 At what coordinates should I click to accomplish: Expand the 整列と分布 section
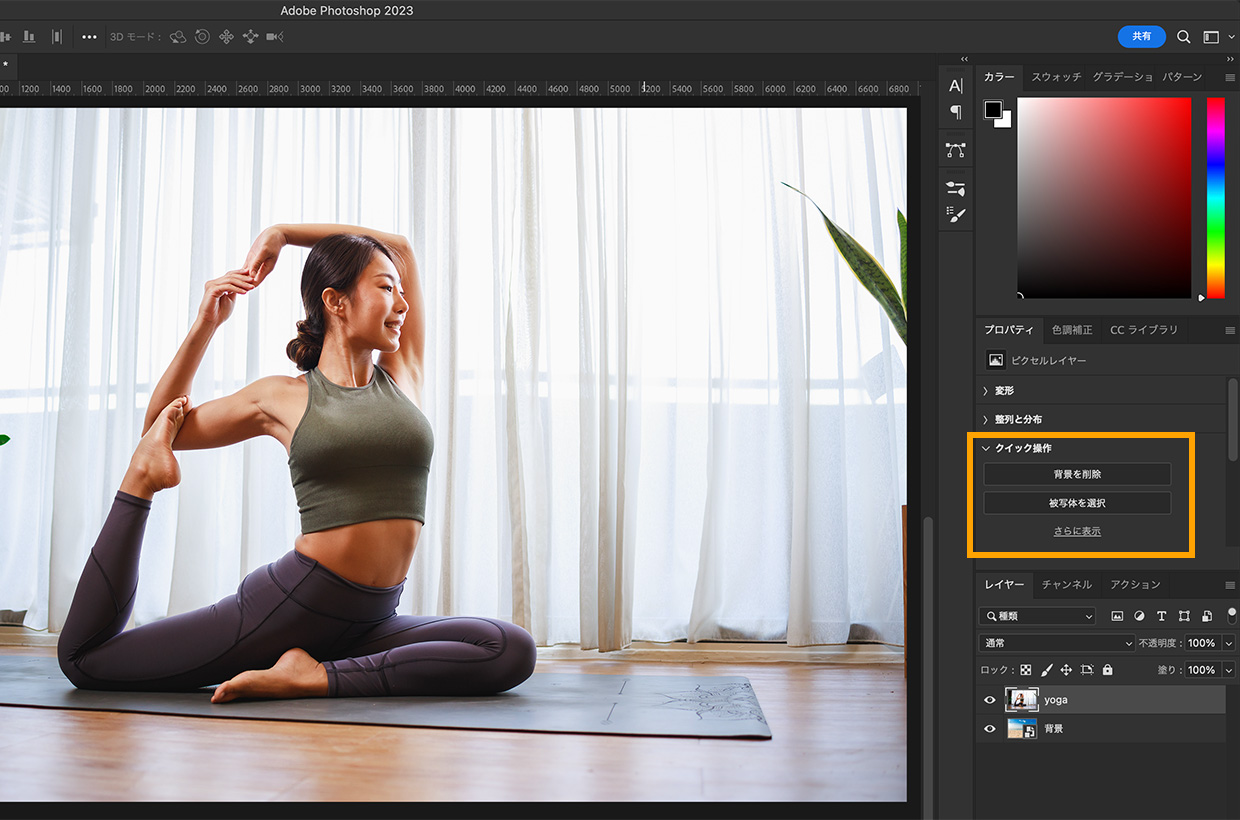click(986, 420)
